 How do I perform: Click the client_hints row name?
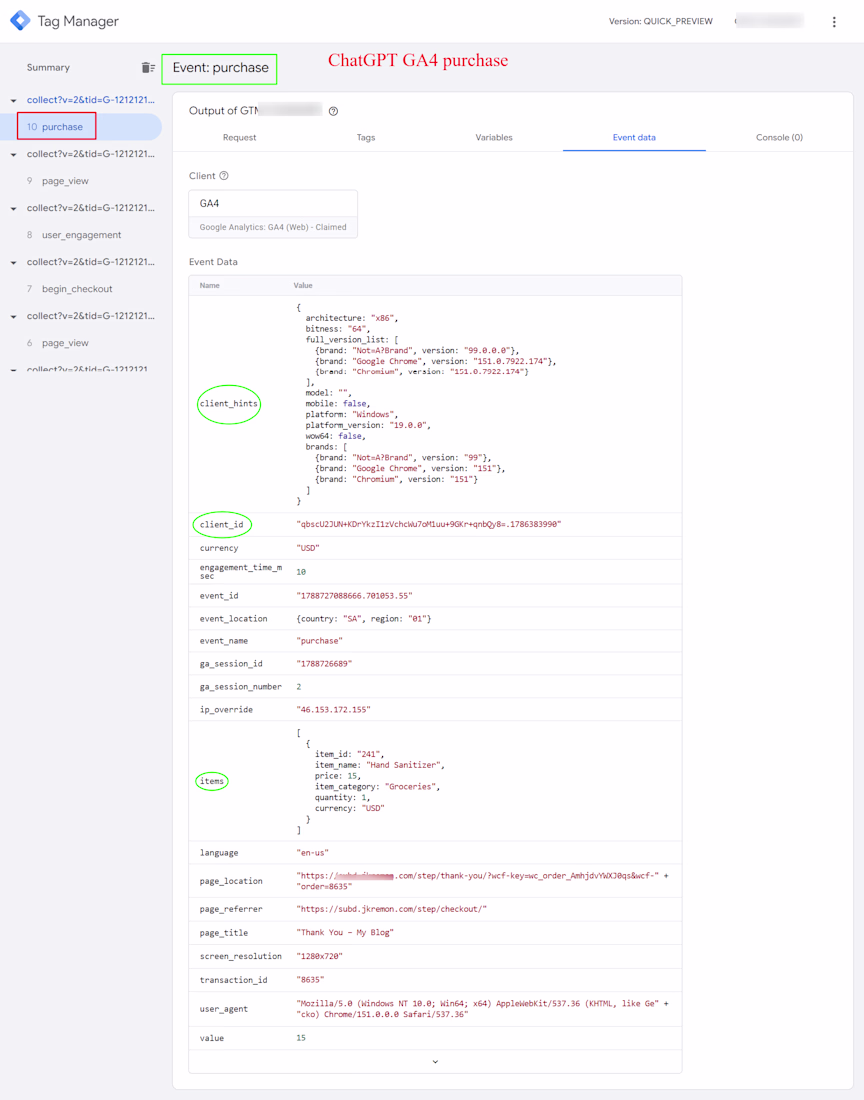point(229,403)
